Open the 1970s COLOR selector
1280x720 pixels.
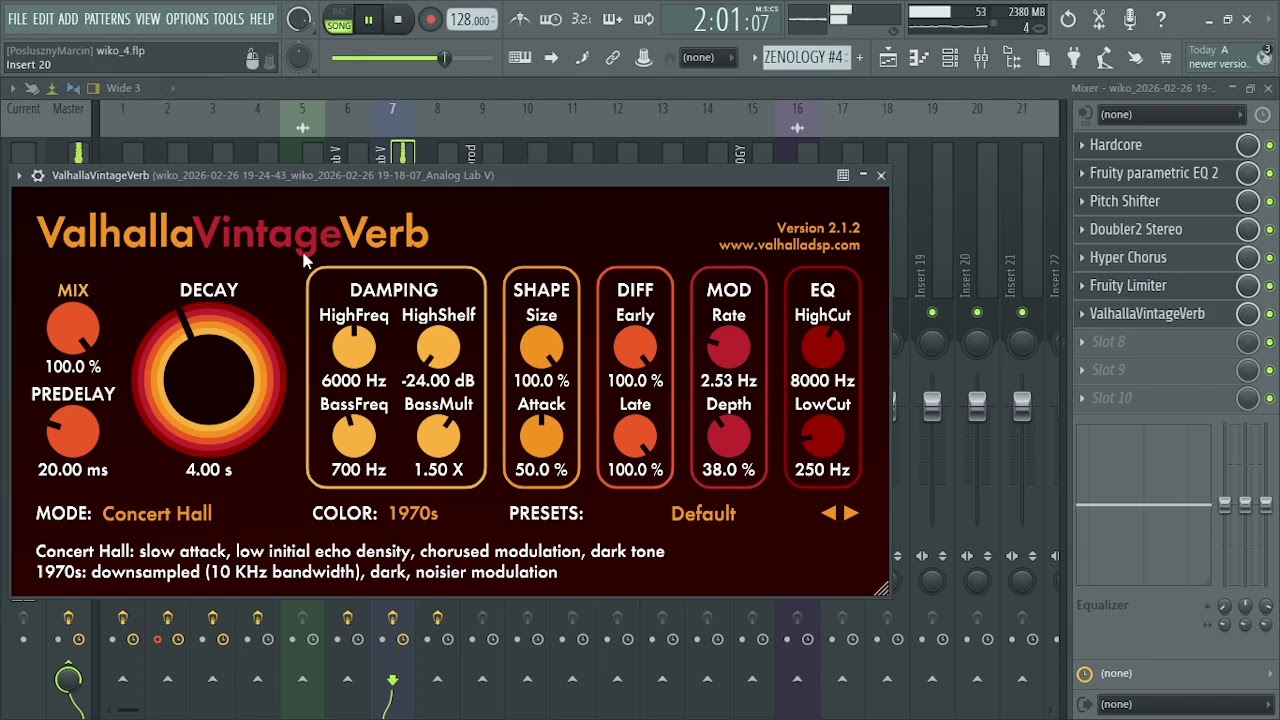tap(413, 514)
